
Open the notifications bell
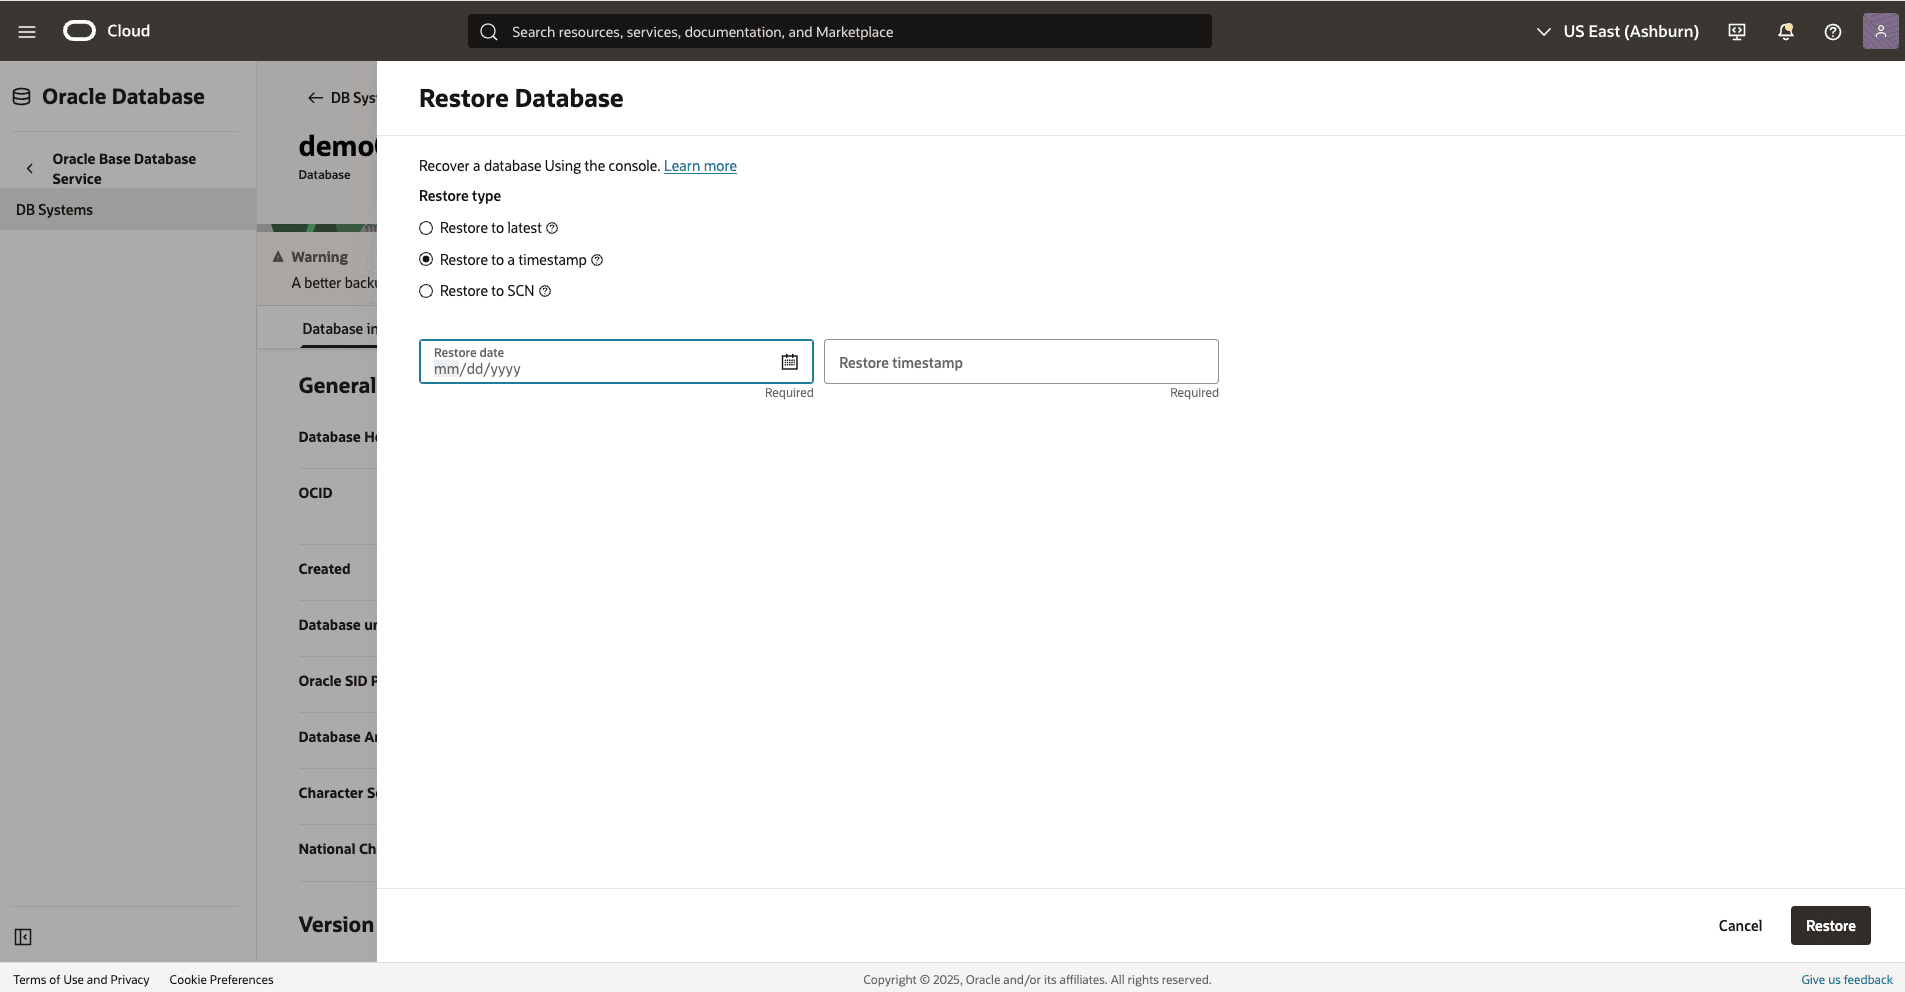[1785, 31]
